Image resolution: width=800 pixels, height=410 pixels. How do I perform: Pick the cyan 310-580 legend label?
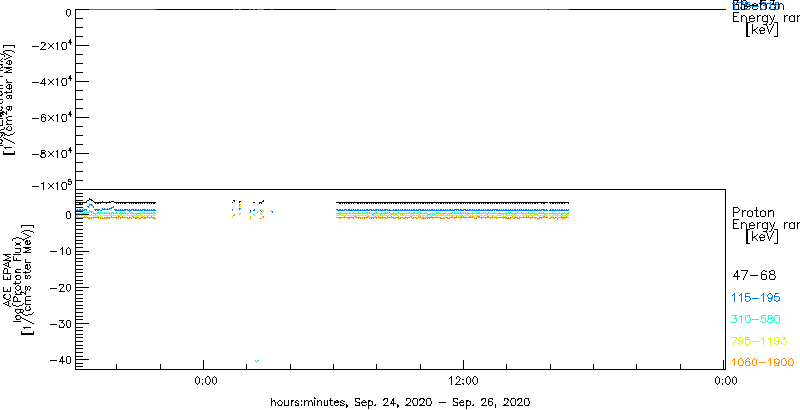tap(756, 320)
